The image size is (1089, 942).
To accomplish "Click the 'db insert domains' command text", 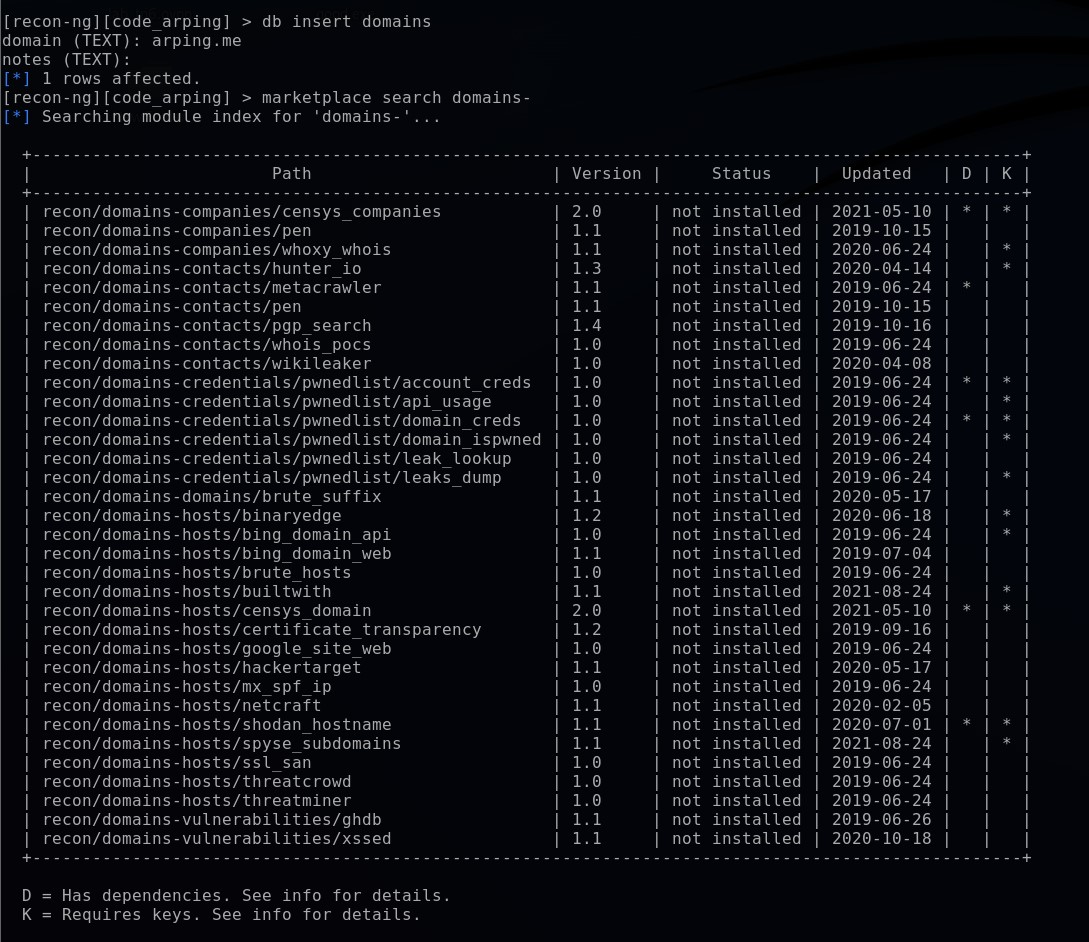I will click(346, 21).
